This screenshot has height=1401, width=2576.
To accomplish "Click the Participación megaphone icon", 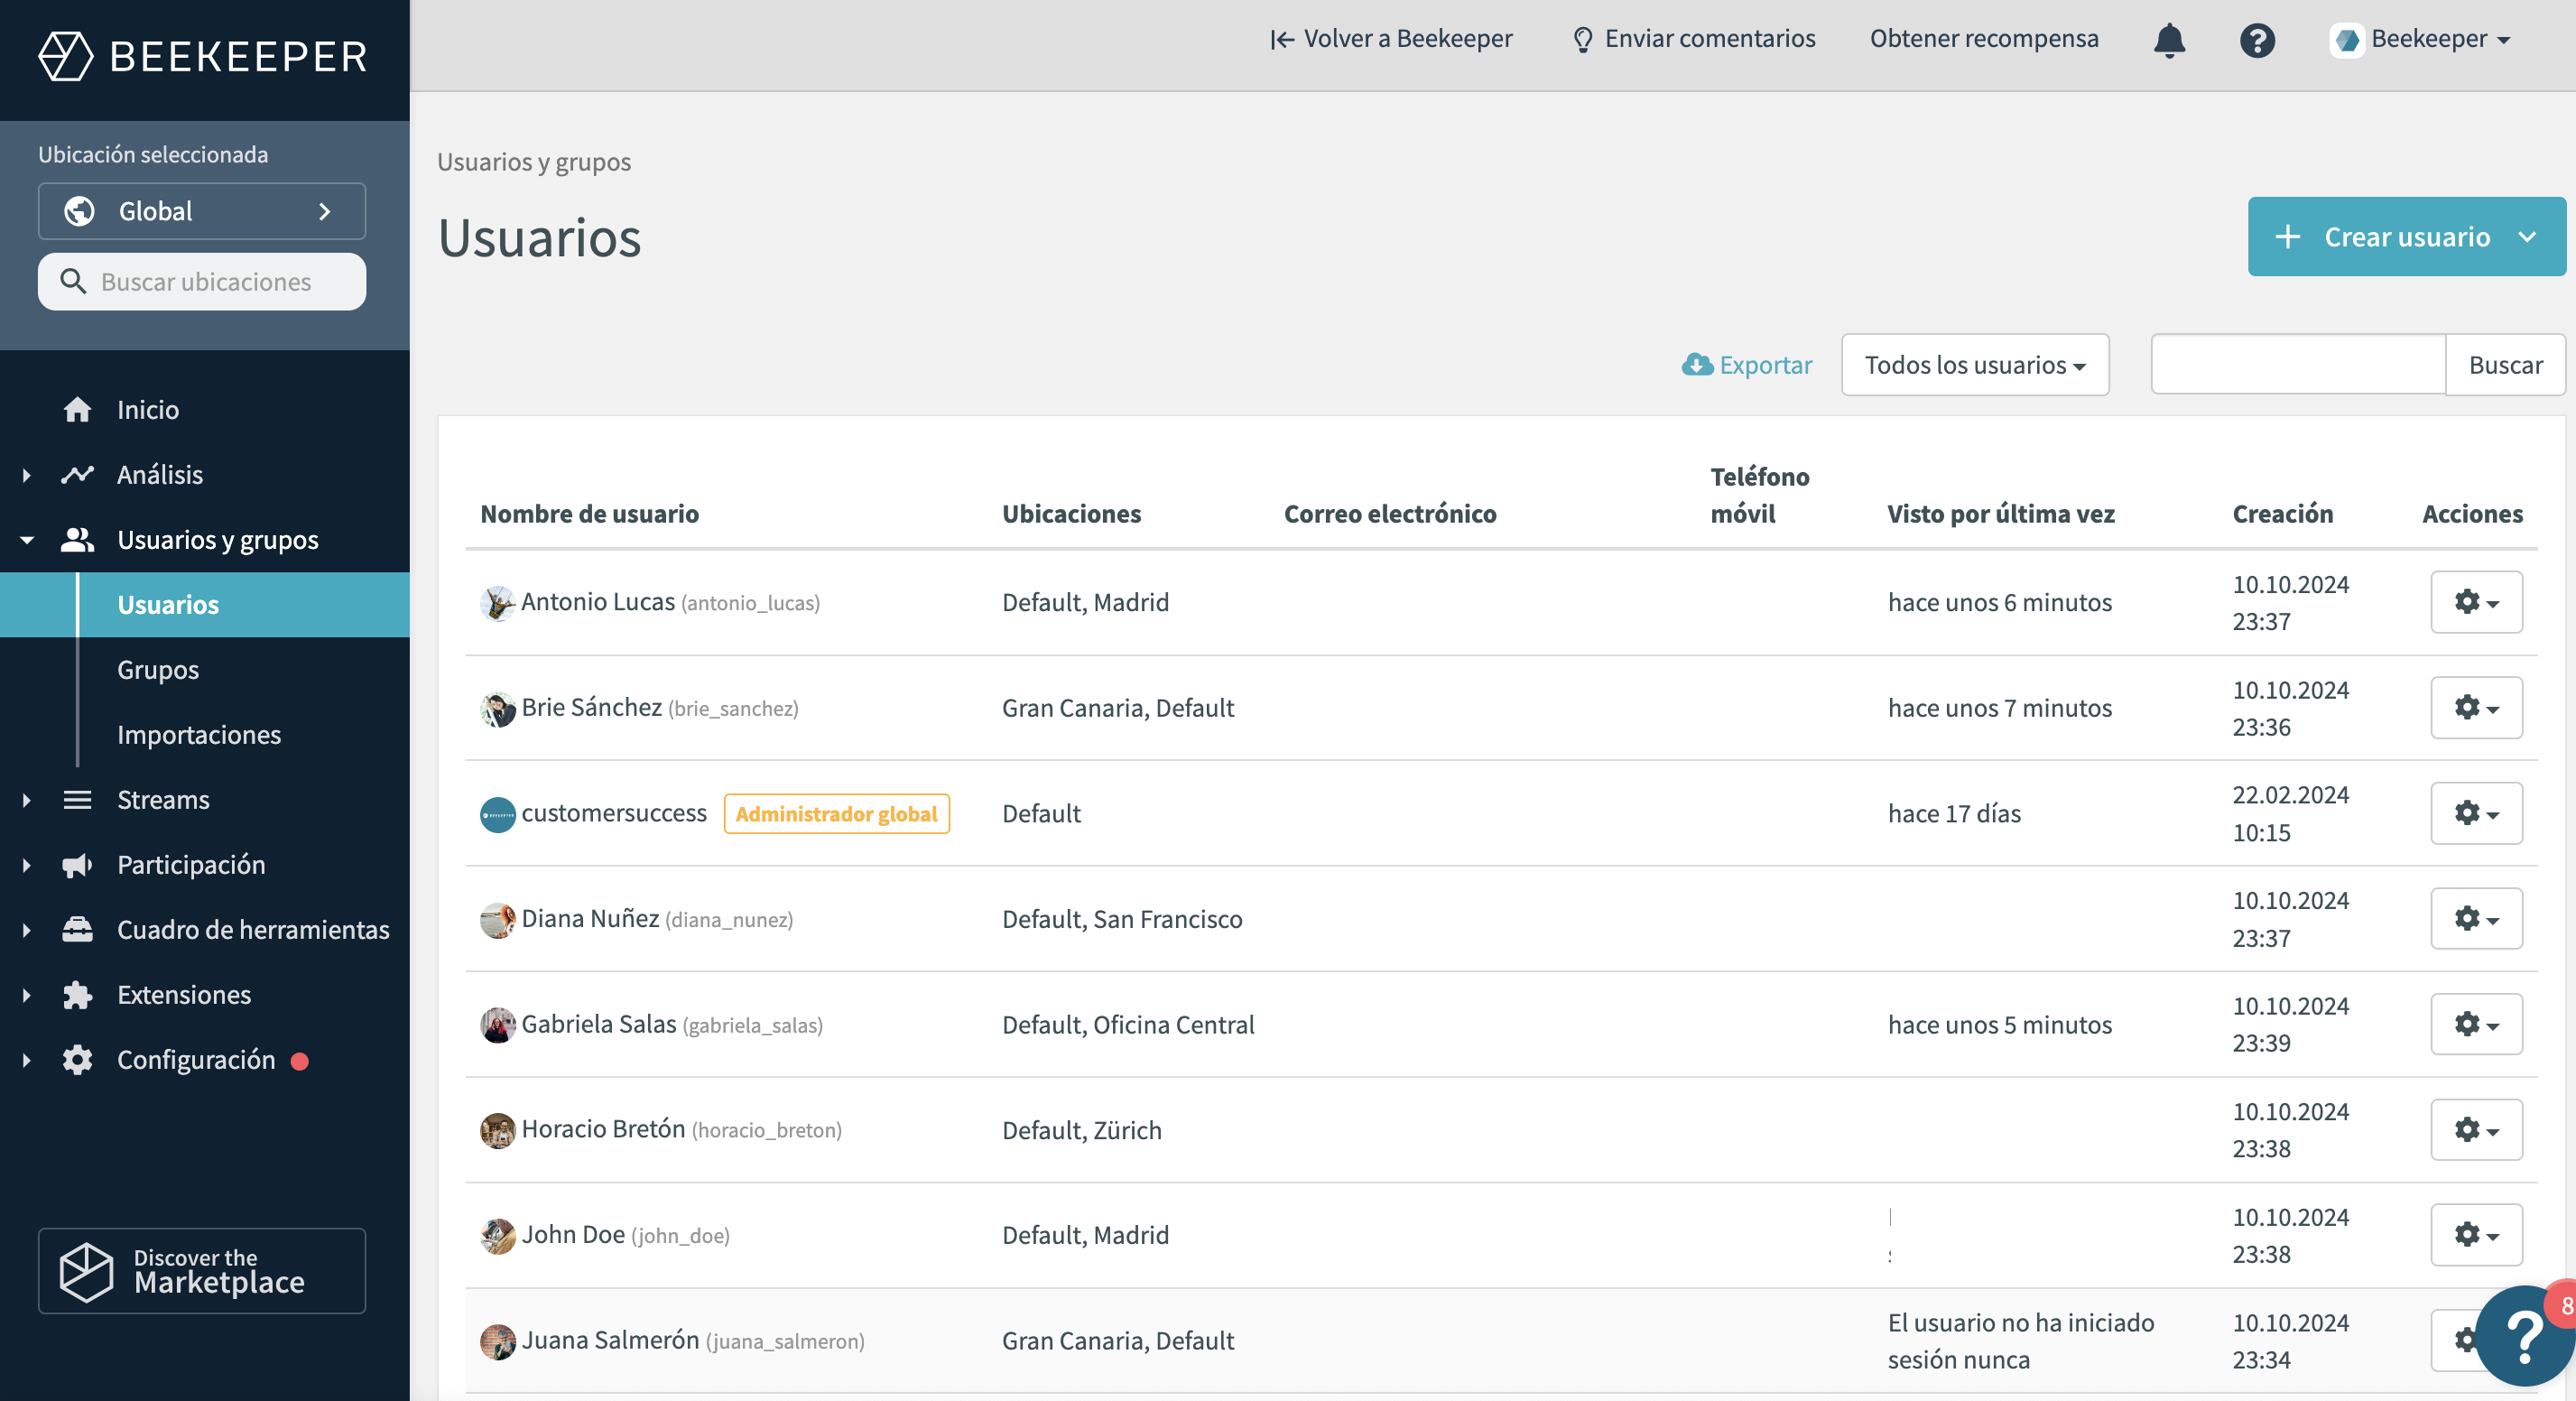I will (77, 865).
